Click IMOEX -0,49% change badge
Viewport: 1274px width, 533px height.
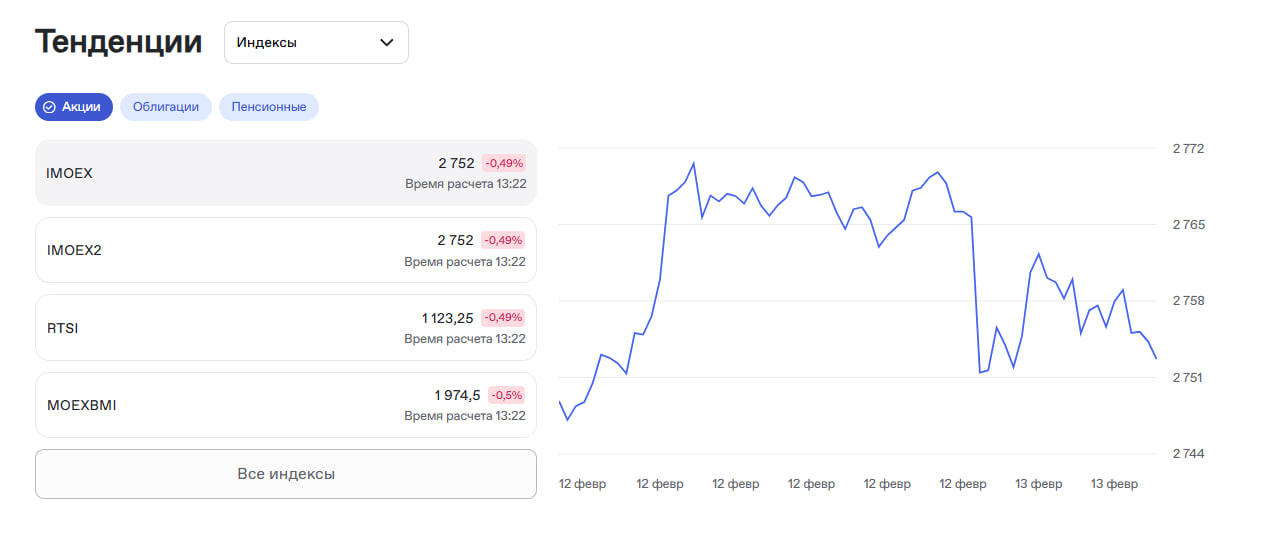(504, 163)
